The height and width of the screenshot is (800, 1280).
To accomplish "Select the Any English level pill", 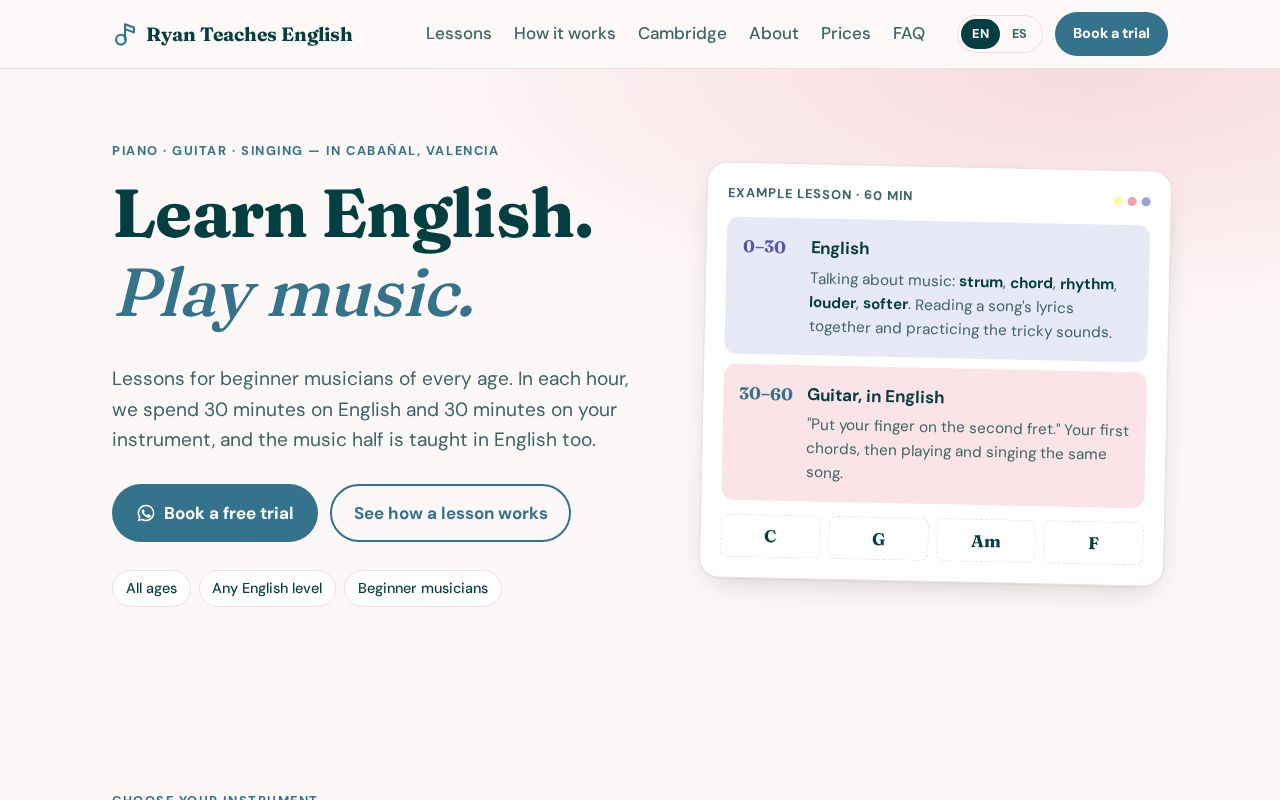I will pos(267,588).
